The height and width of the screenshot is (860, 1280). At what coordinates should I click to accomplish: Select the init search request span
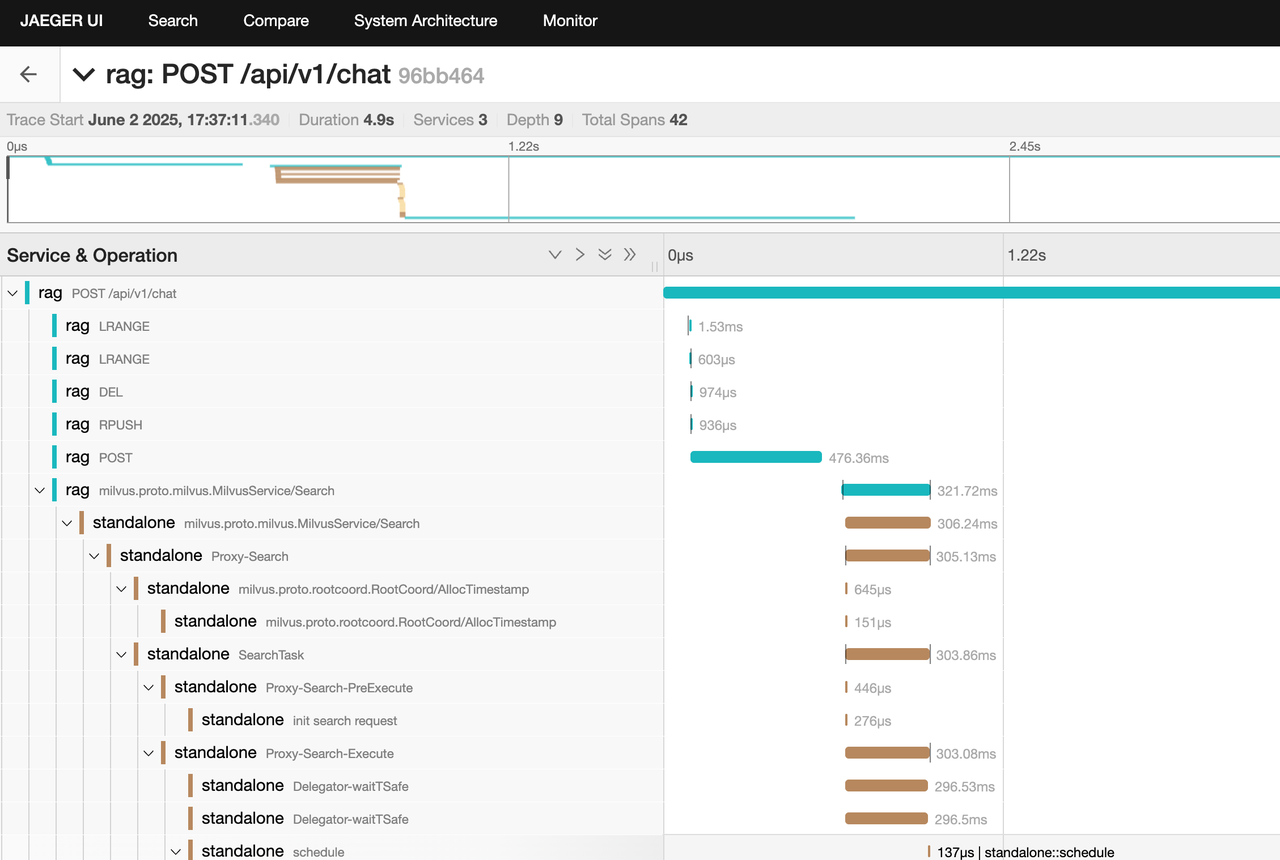point(426,720)
